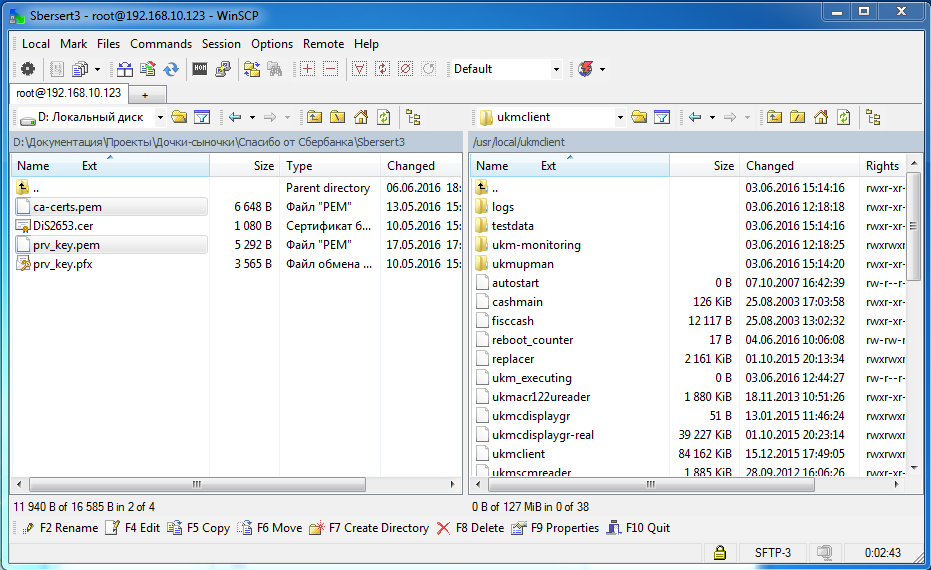This screenshot has height=570, width=931.
Task: Refresh the local panel
Action: pos(384,117)
